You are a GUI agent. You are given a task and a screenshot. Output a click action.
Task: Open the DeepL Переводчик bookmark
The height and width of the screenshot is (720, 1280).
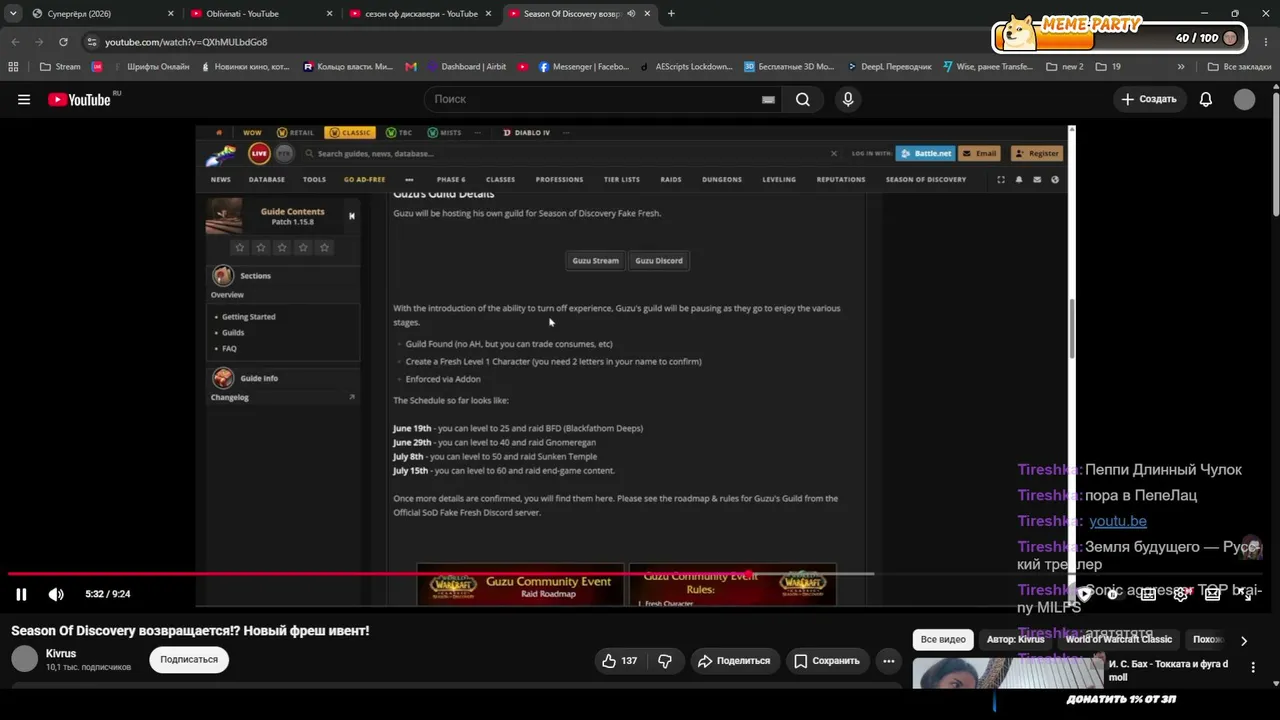coord(889,67)
